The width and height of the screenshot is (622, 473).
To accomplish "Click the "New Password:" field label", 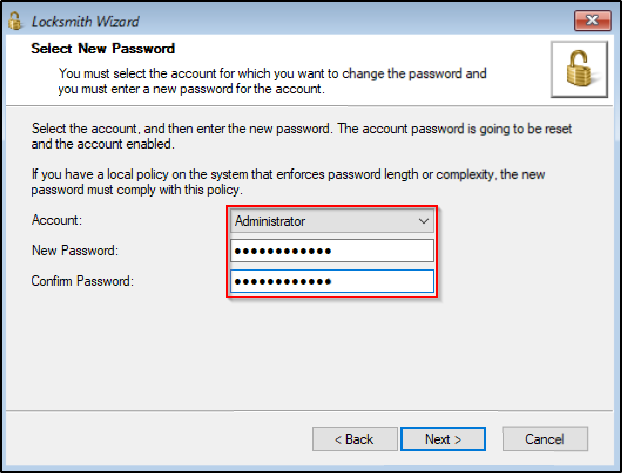I will (x=75, y=251).
